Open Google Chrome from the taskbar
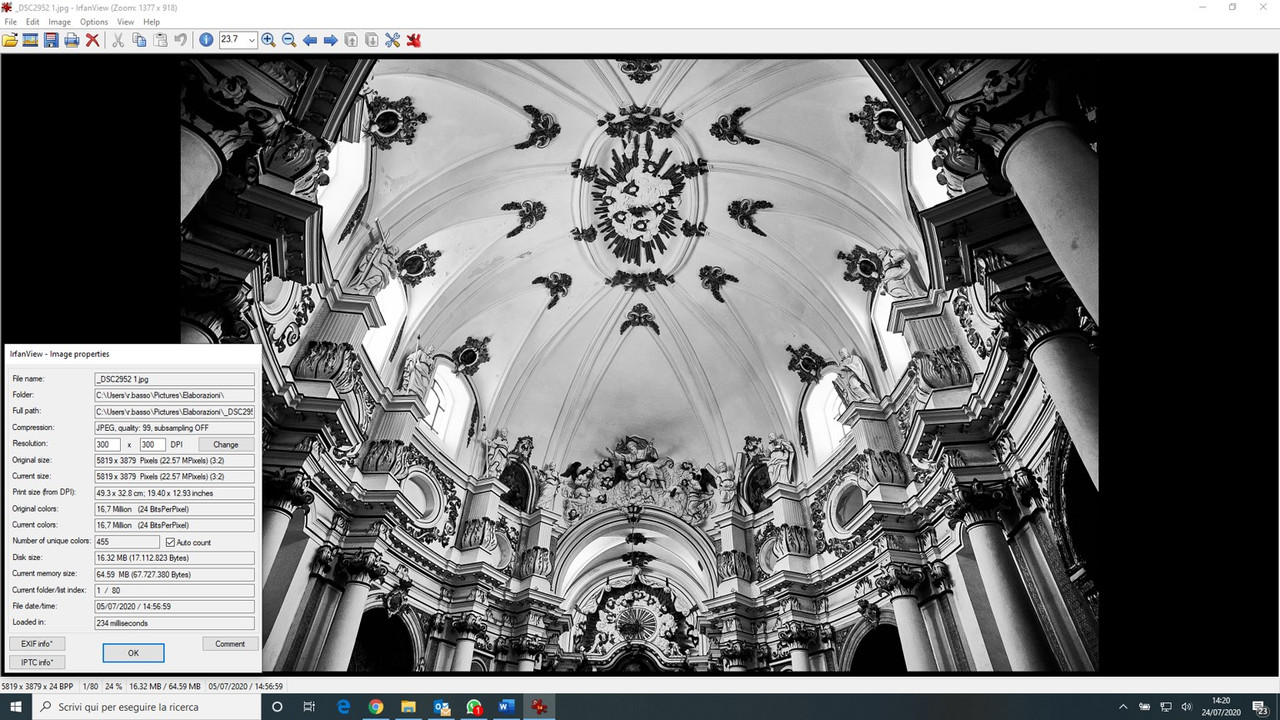Image resolution: width=1280 pixels, height=720 pixels. pyautogui.click(x=375, y=707)
